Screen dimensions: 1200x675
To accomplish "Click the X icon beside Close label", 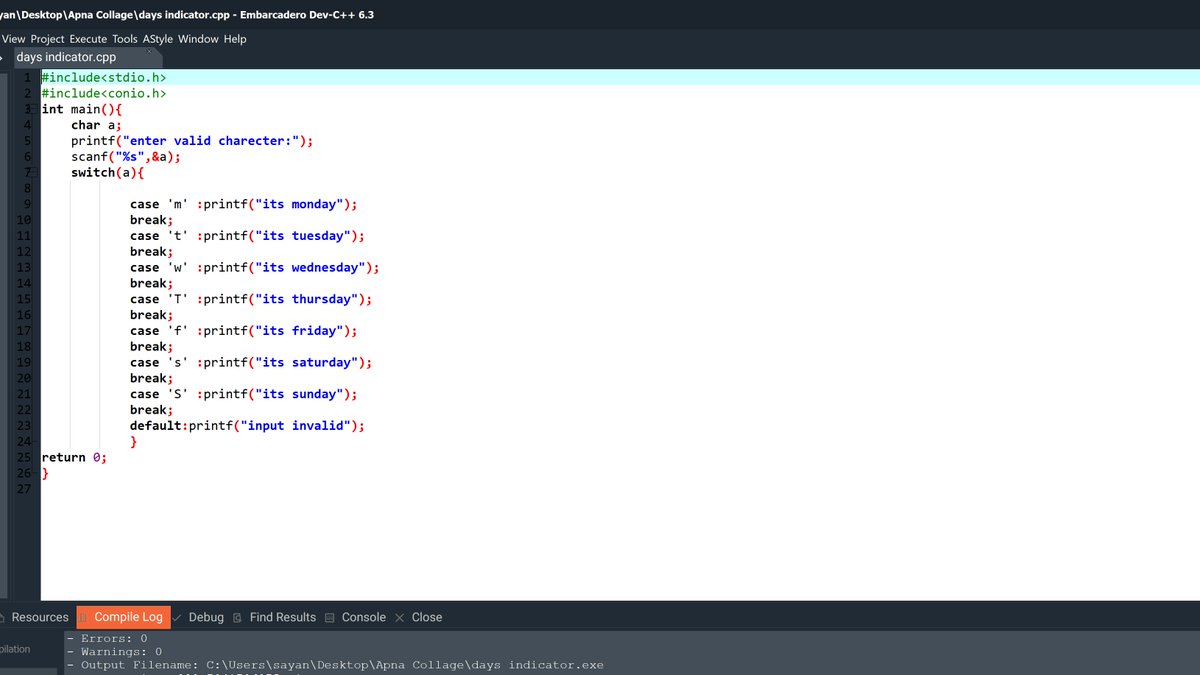I will click(x=399, y=617).
